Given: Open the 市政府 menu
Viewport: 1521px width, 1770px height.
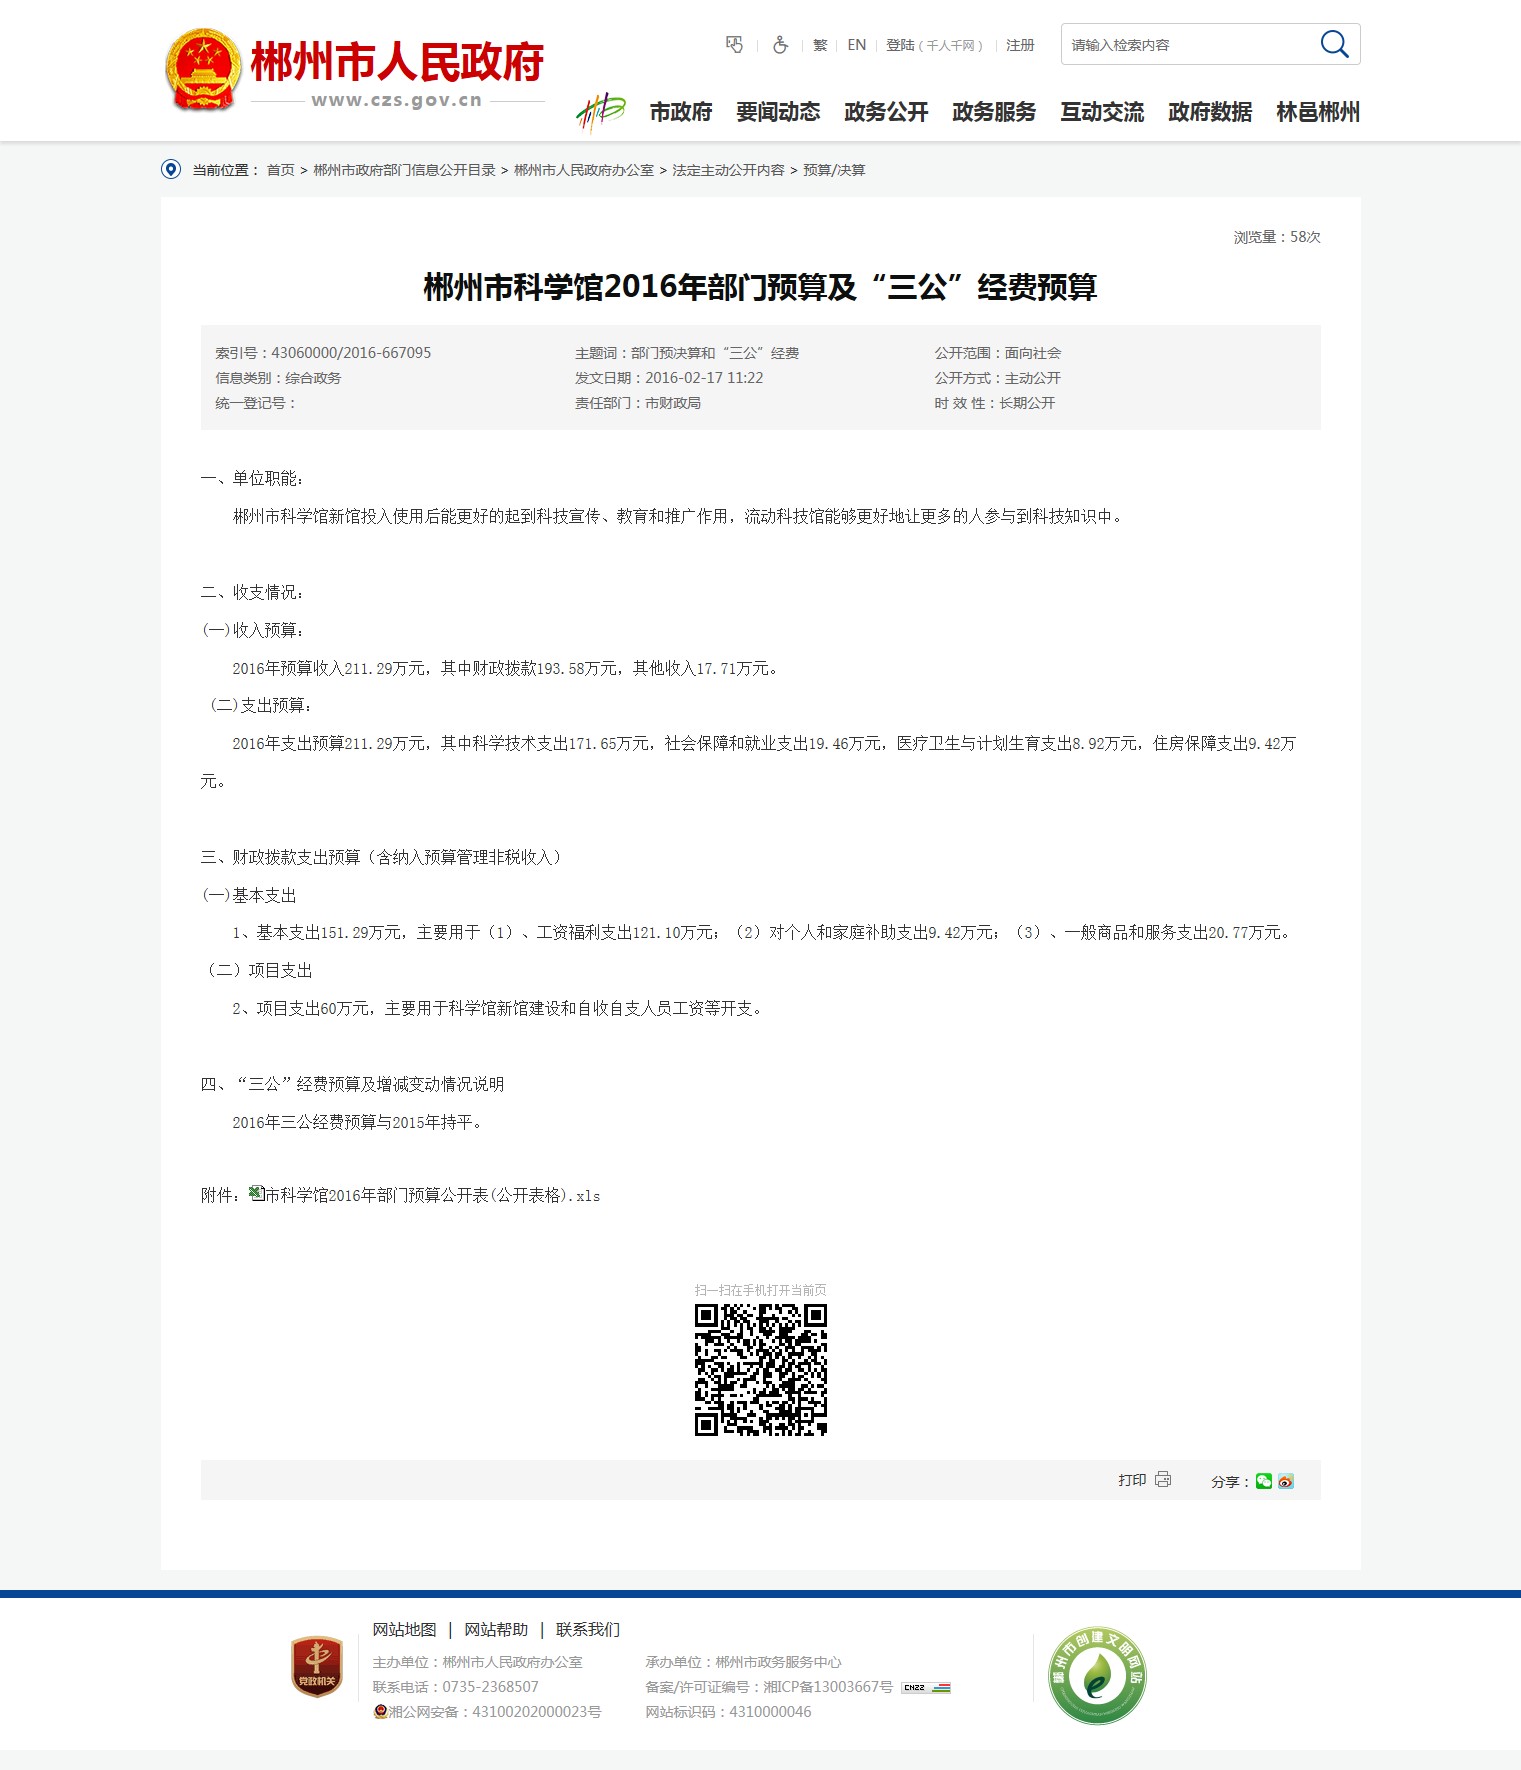Looking at the screenshot, I should pyautogui.click(x=681, y=112).
